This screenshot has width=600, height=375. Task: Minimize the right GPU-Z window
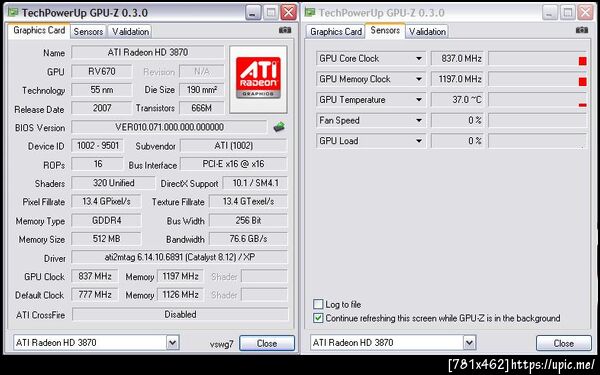pyautogui.click(x=550, y=13)
